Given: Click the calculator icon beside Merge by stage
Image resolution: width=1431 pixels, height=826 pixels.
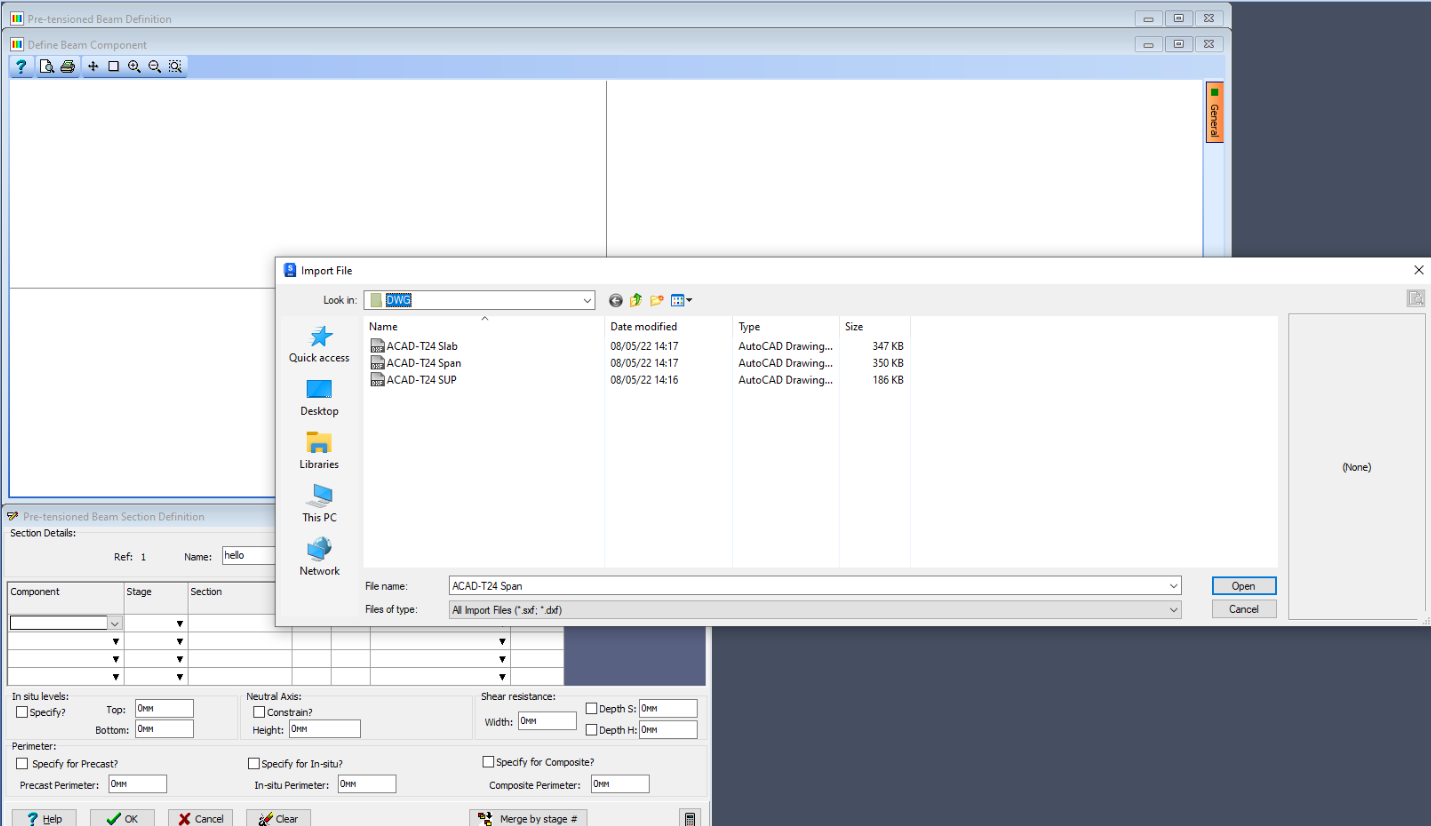Looking at the screenshot, I should tap(690, 819).
